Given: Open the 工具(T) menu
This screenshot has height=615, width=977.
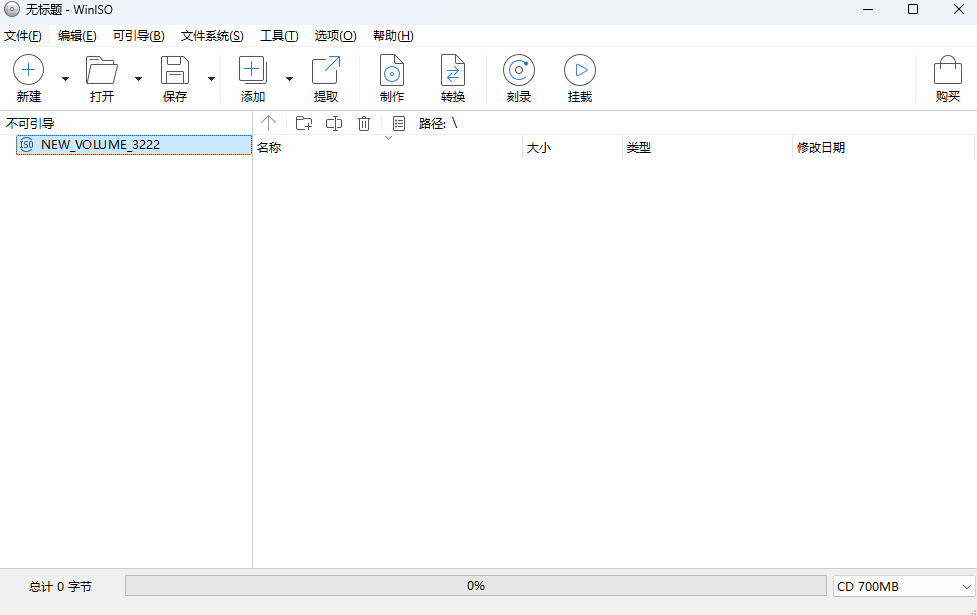Looking at the screenshot, I should pos(278,35).
